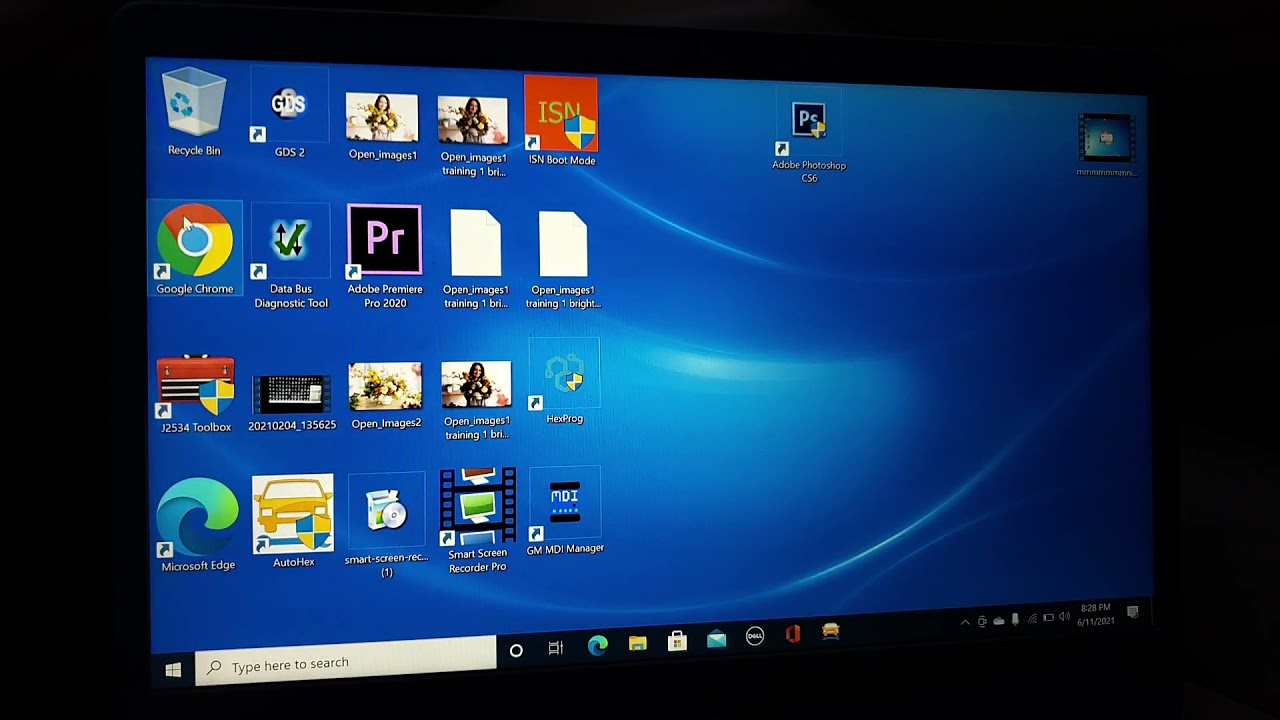Open Cortana from the taskbar

tap(516, 650)
